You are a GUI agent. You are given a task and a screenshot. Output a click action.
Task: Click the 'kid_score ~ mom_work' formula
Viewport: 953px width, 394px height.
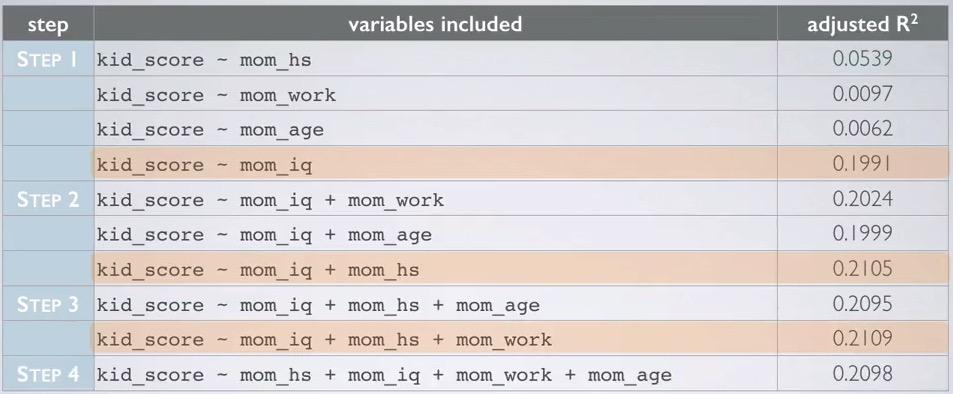[216, 95]
